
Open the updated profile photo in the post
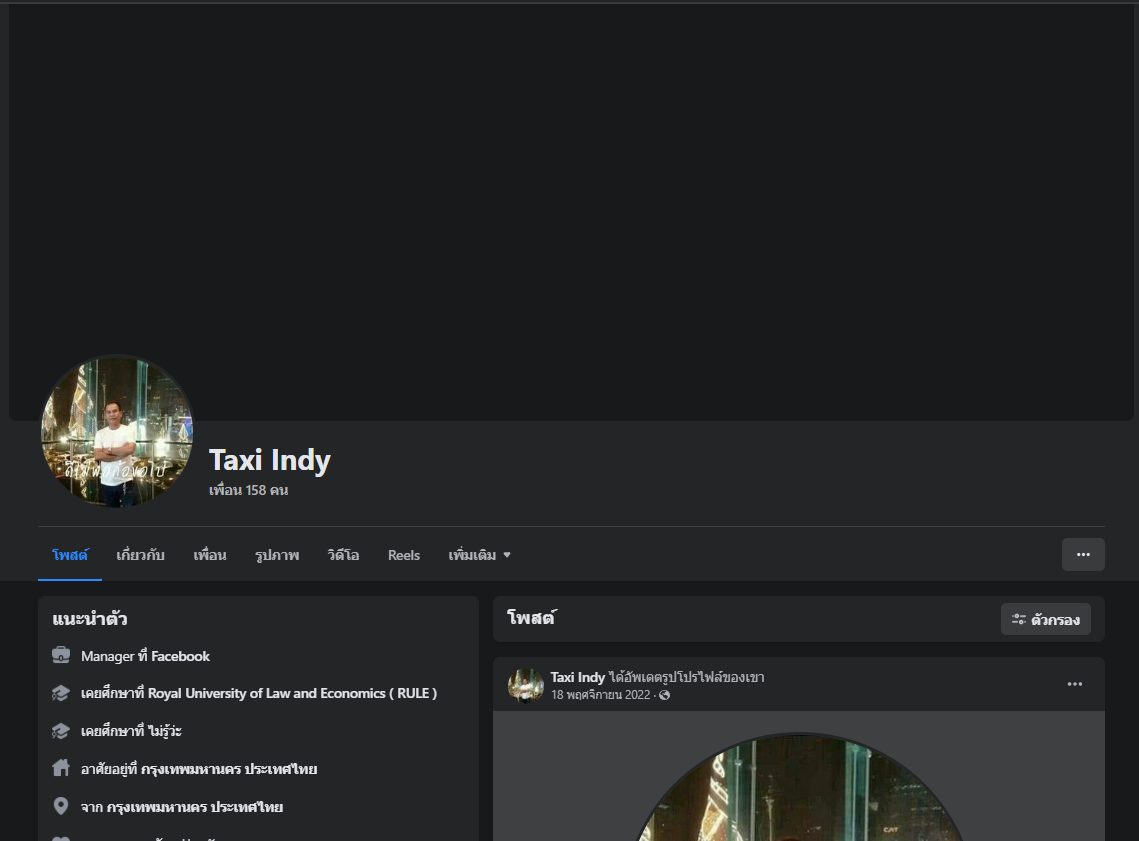pos(798,788)
